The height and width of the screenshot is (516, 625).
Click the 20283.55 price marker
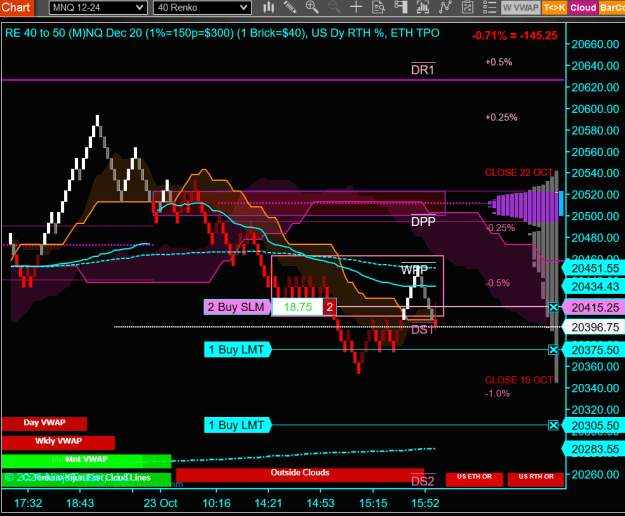pos(594,449)
